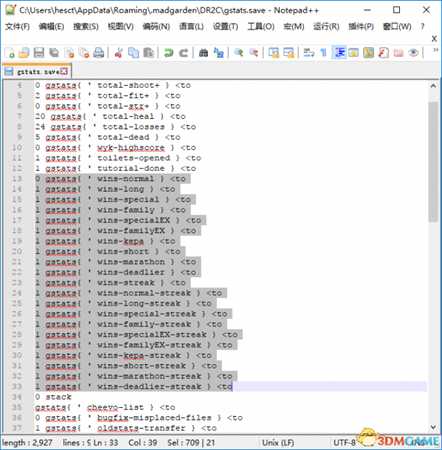Click the Cut scissors icon
Screen dimensions: 442x450
point(118,53)
